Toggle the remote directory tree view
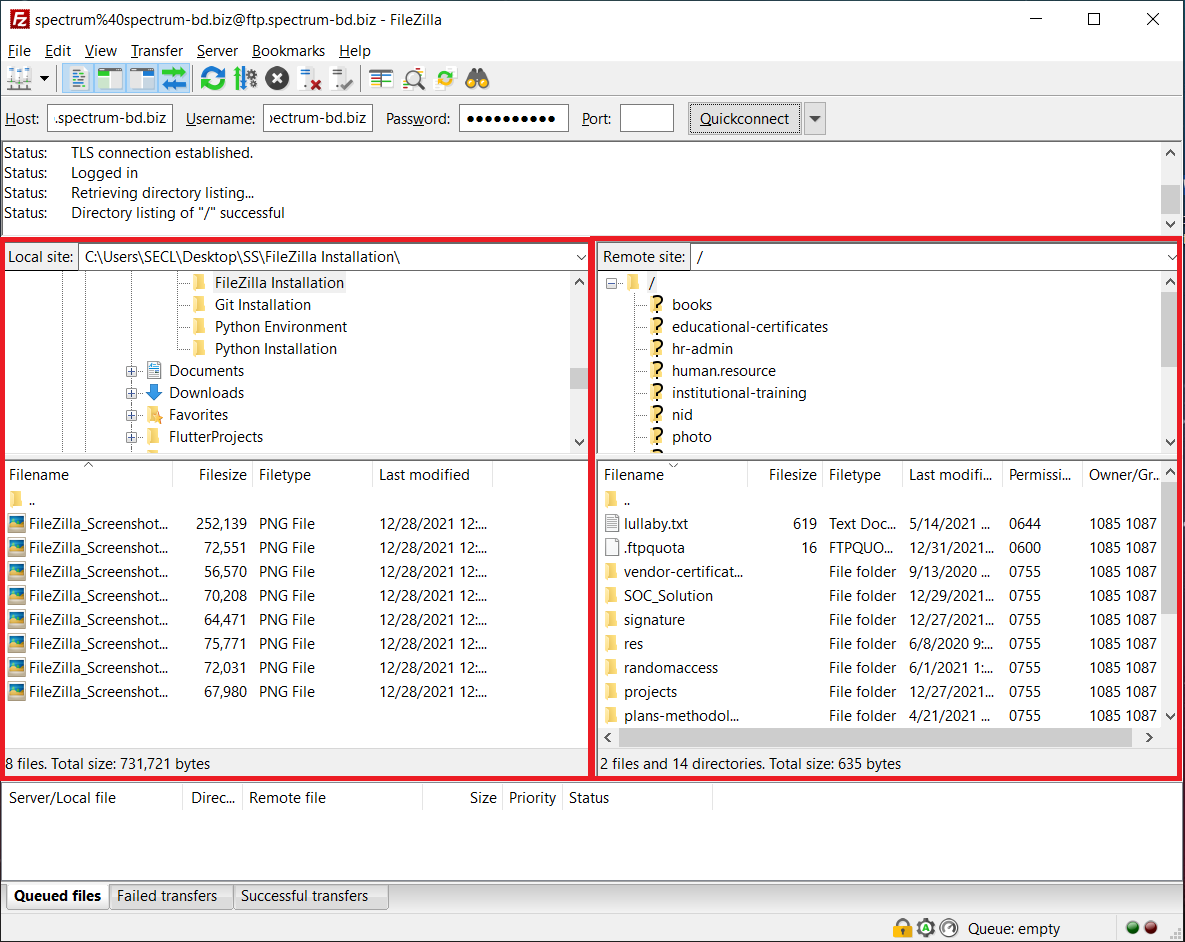1185x942 pixels. pos(141,79)
